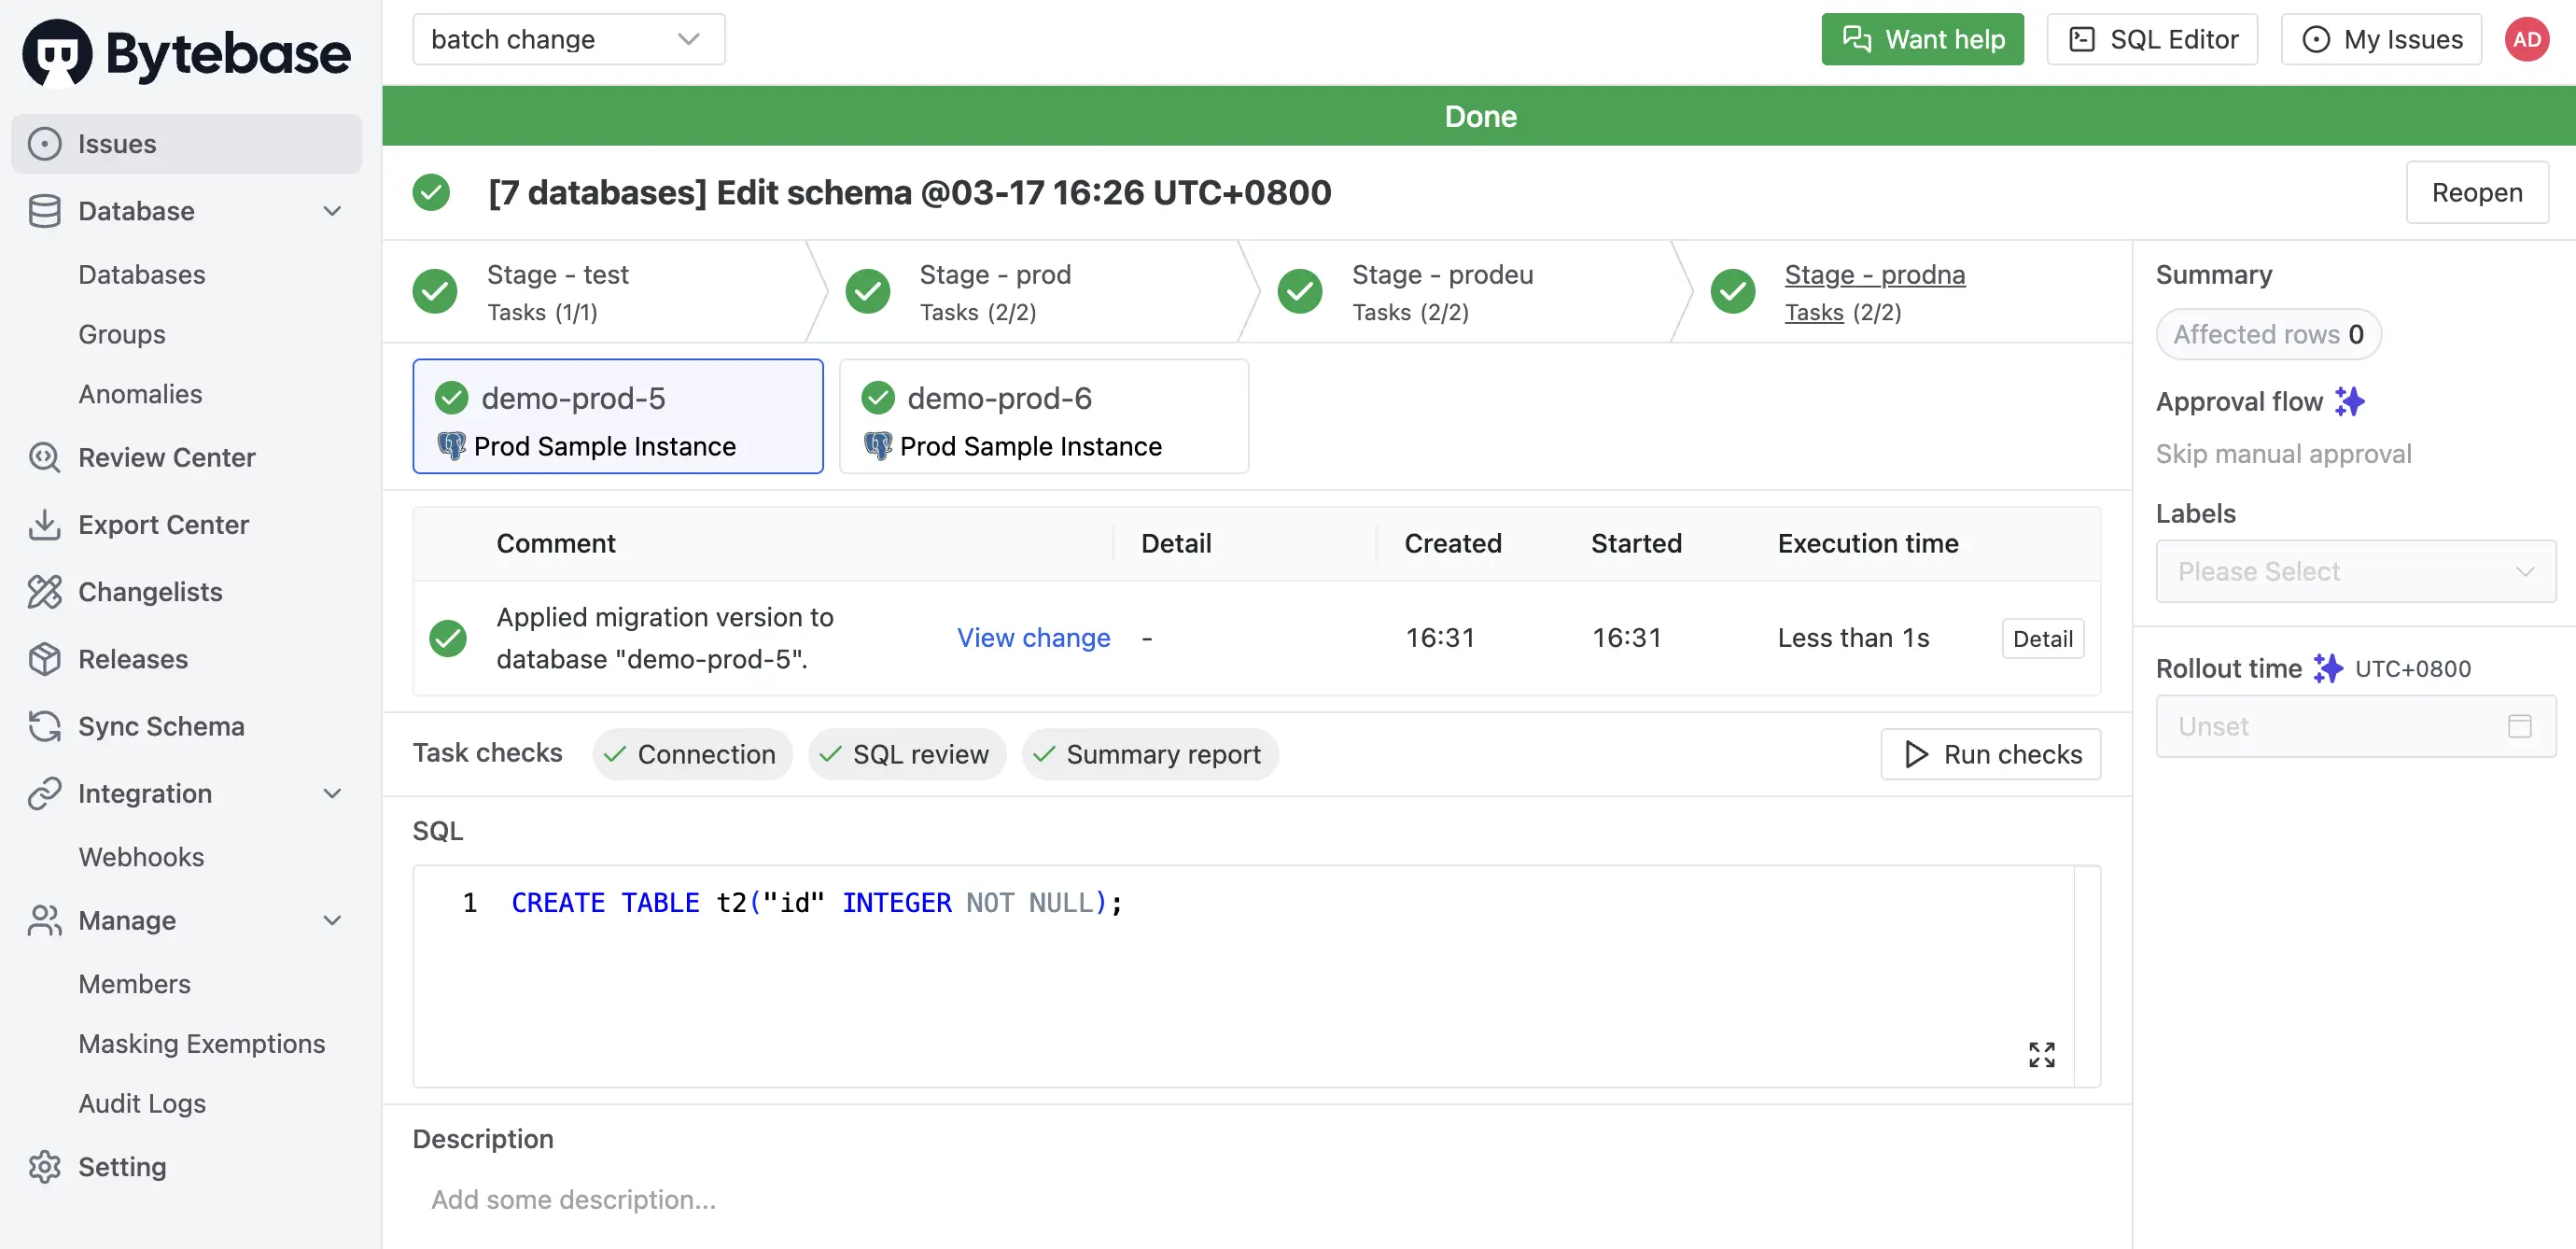Screen dimensions: 2576x1249
Task: Click the Approval flow sparkle icon
Action: [x=2349, y=401]
